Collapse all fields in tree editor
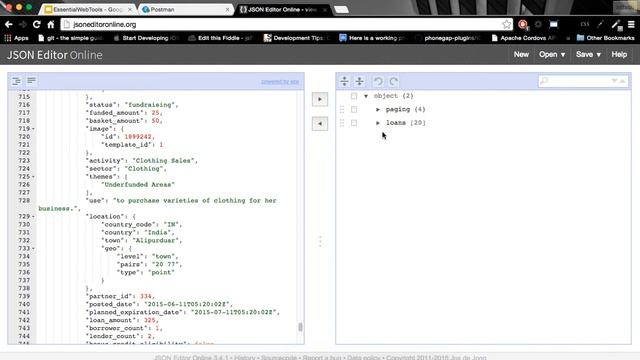Screen dimensions: 640x360 359,81
